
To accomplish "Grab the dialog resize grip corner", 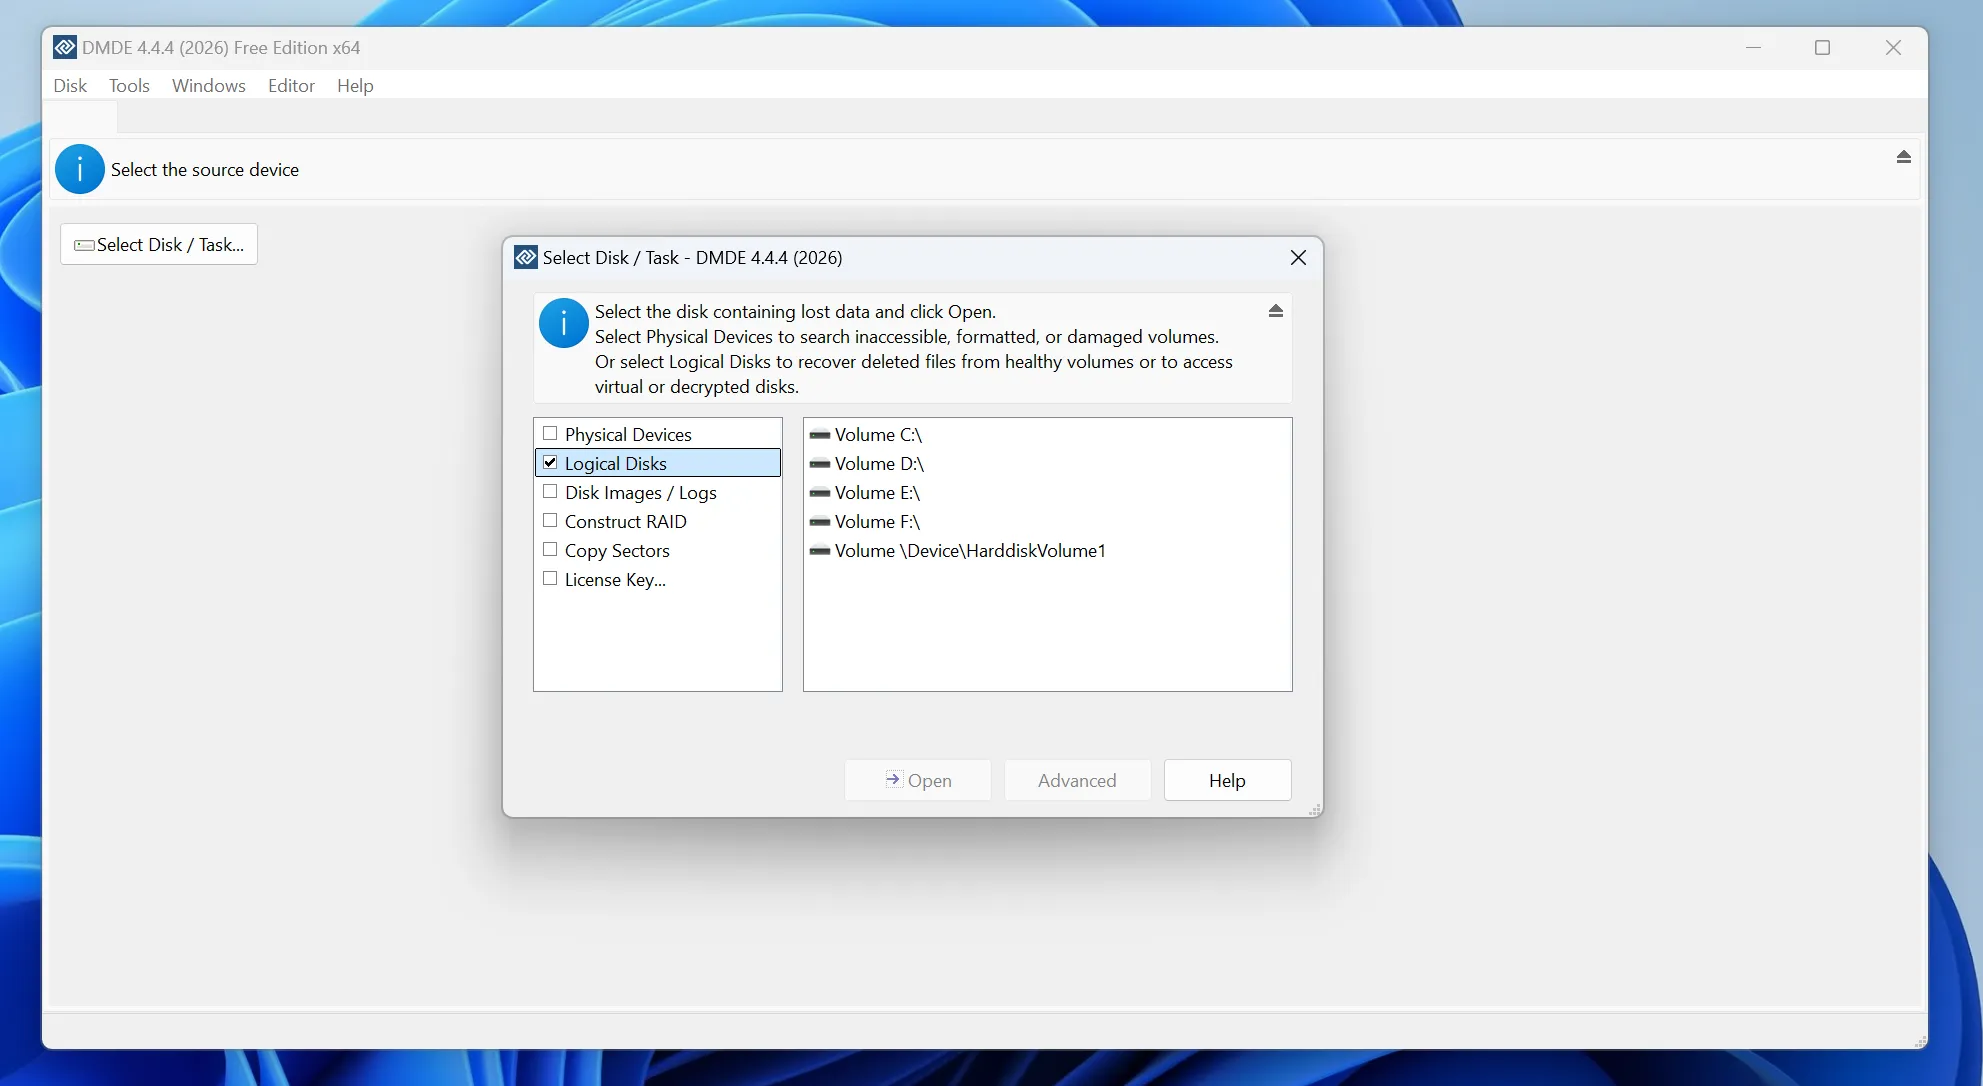I will coord(1315,810).
